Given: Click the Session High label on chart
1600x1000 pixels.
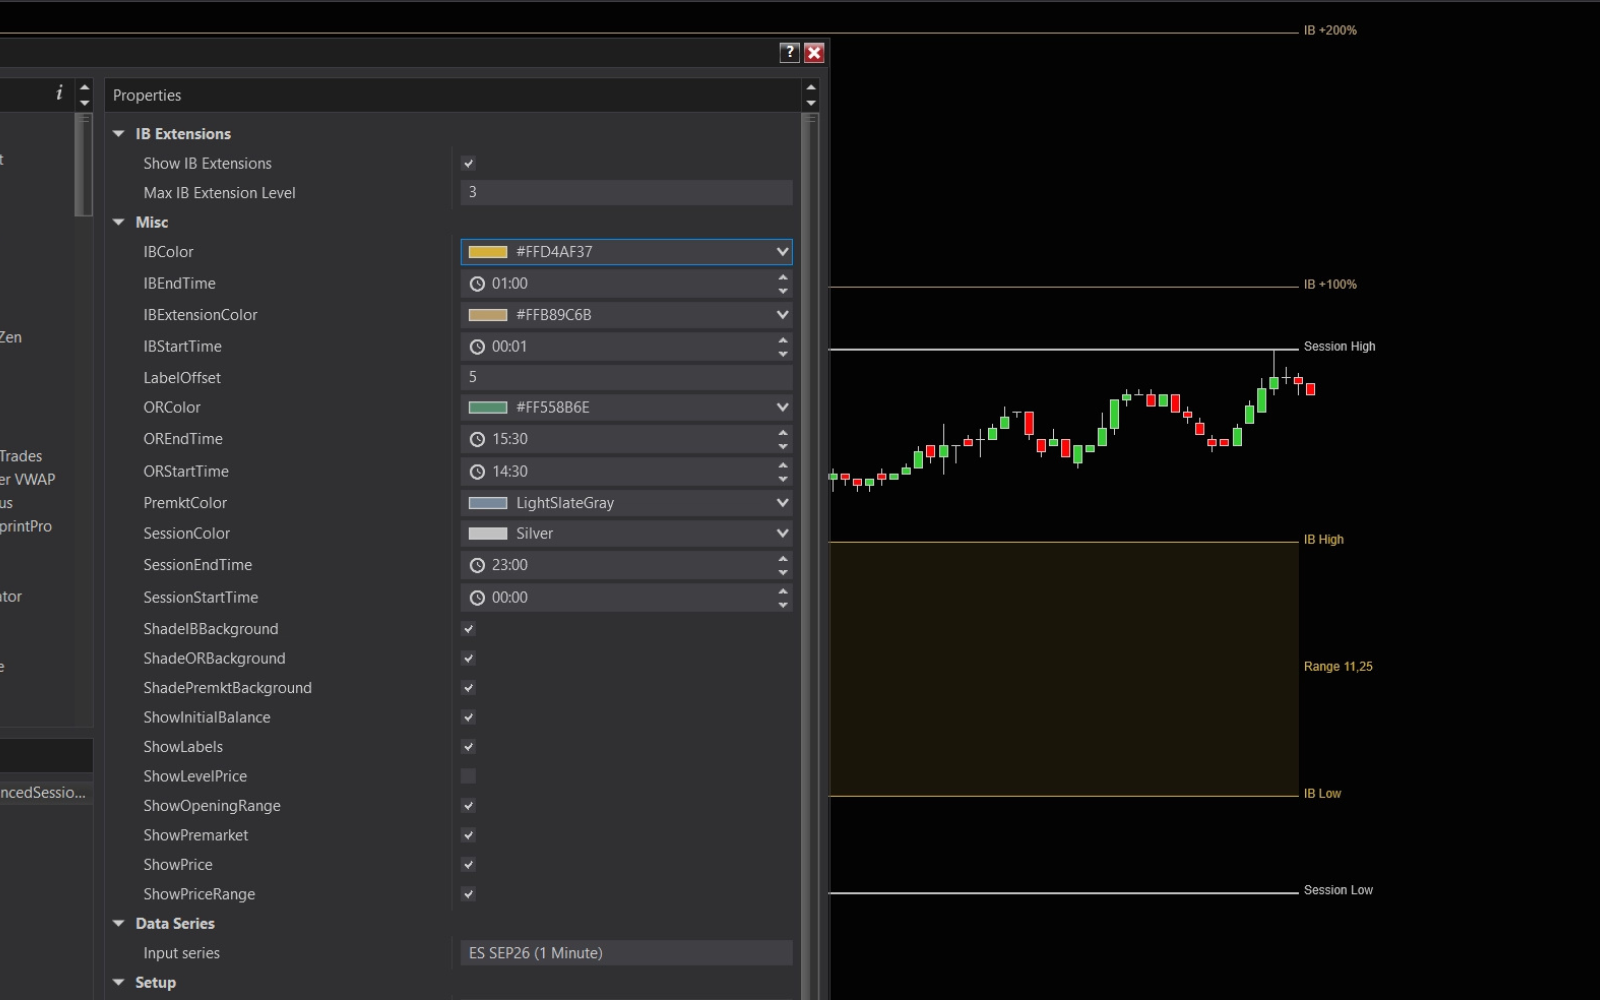Looking at the screenshot, I should [x=1339, y=347].
